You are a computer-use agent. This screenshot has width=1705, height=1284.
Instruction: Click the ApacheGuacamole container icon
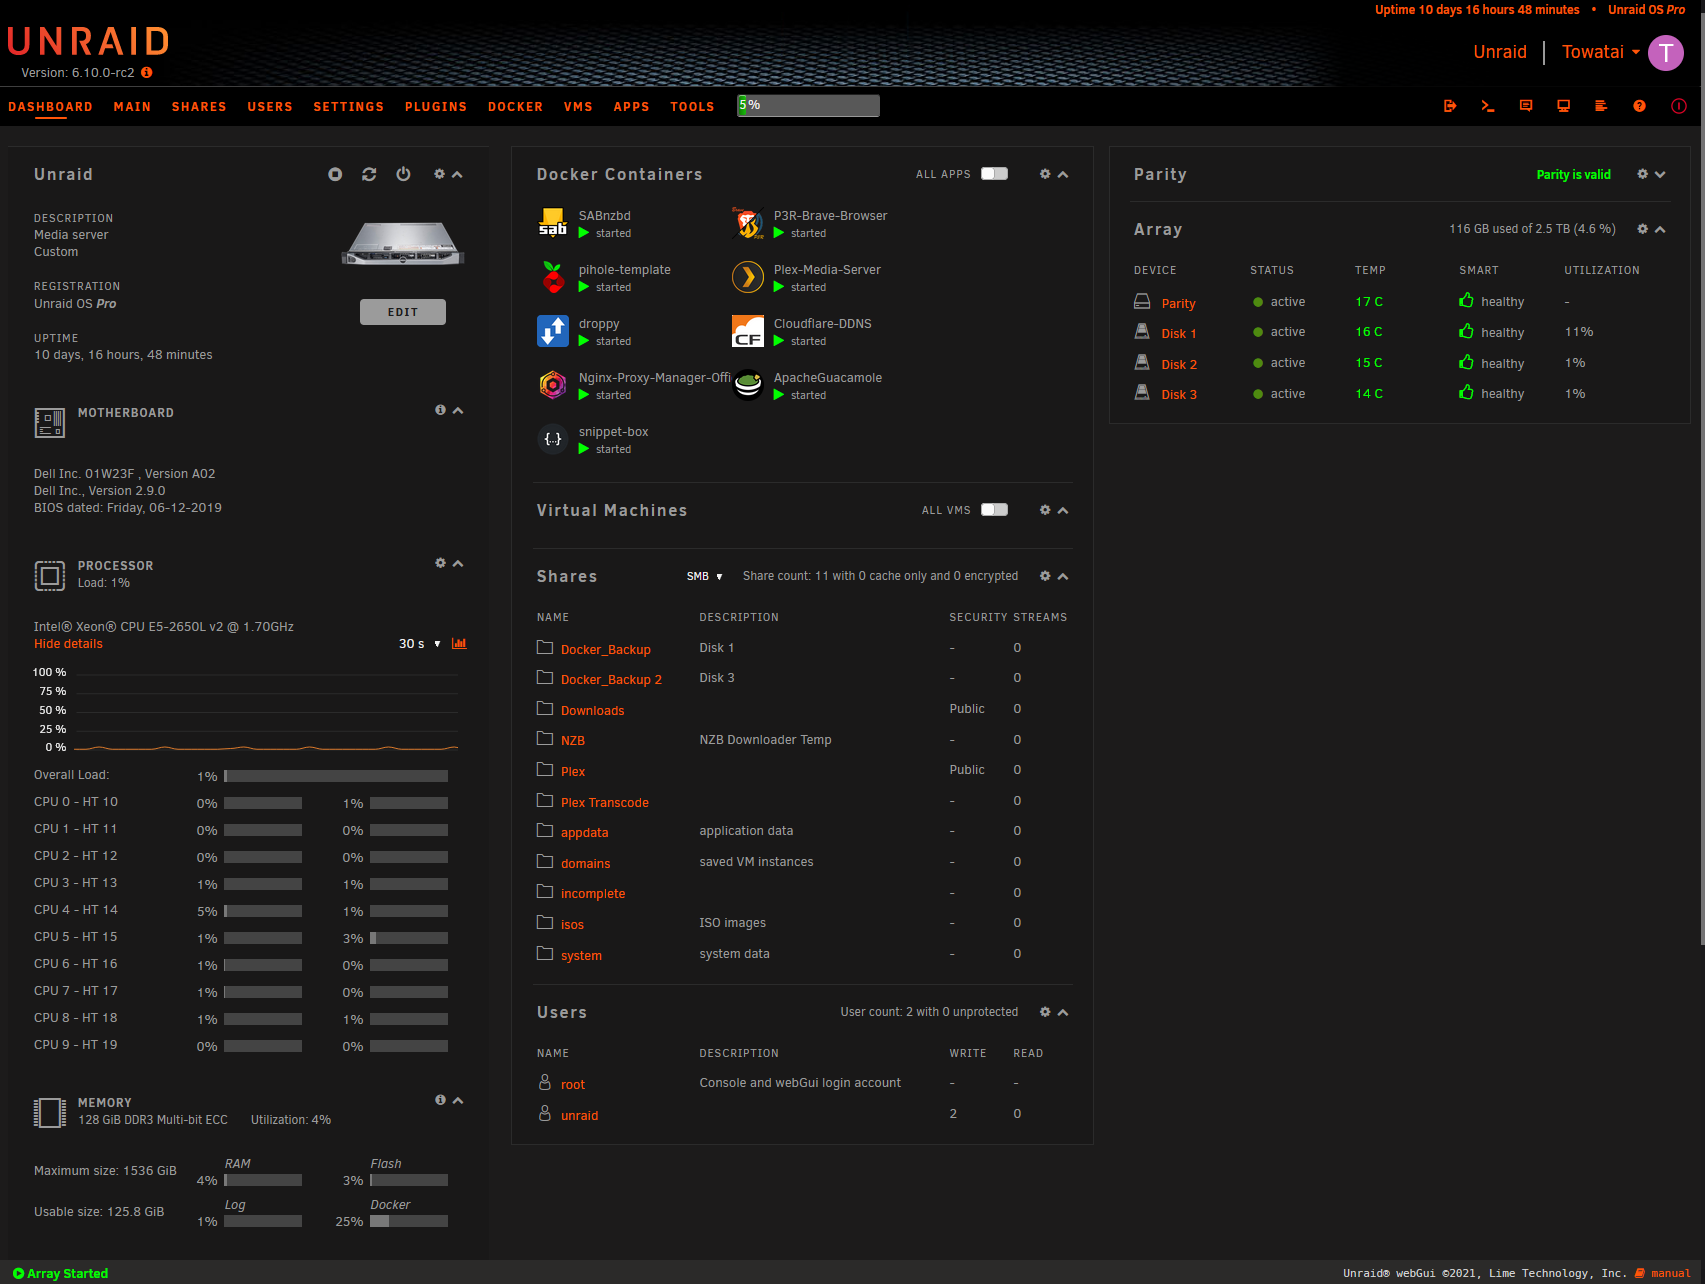click(x=748, y=385)
